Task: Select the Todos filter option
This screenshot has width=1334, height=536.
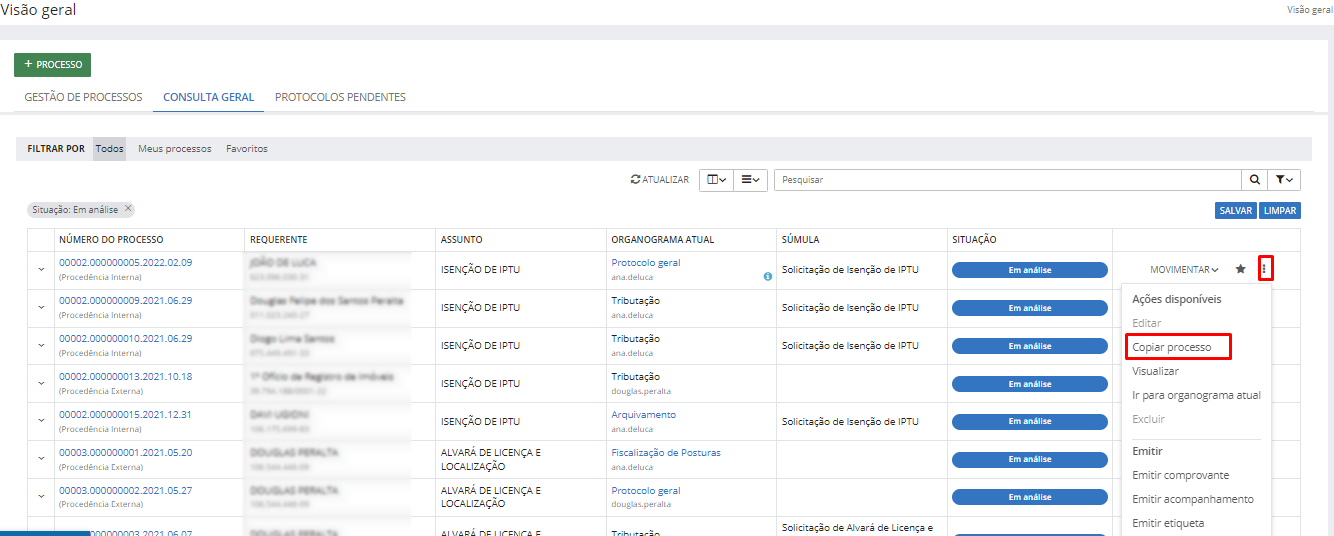Action: tap(109, 149)
